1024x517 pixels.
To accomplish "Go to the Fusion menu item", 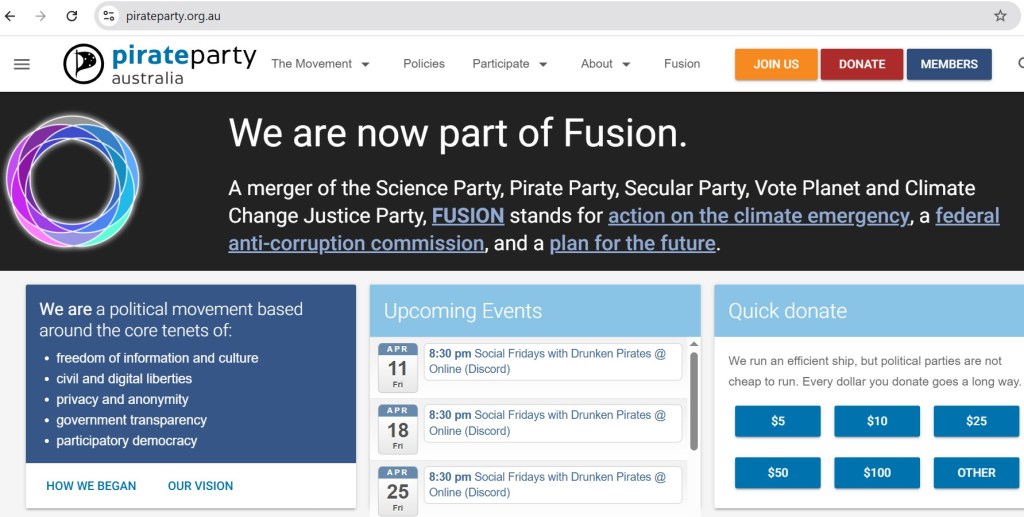I will pyautogui.click(x=682, y=64).
